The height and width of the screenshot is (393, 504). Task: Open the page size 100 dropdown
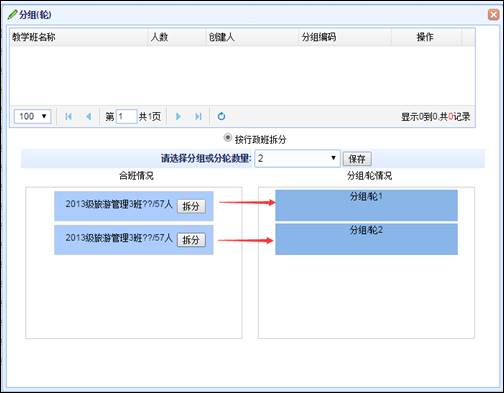[33, 116]
